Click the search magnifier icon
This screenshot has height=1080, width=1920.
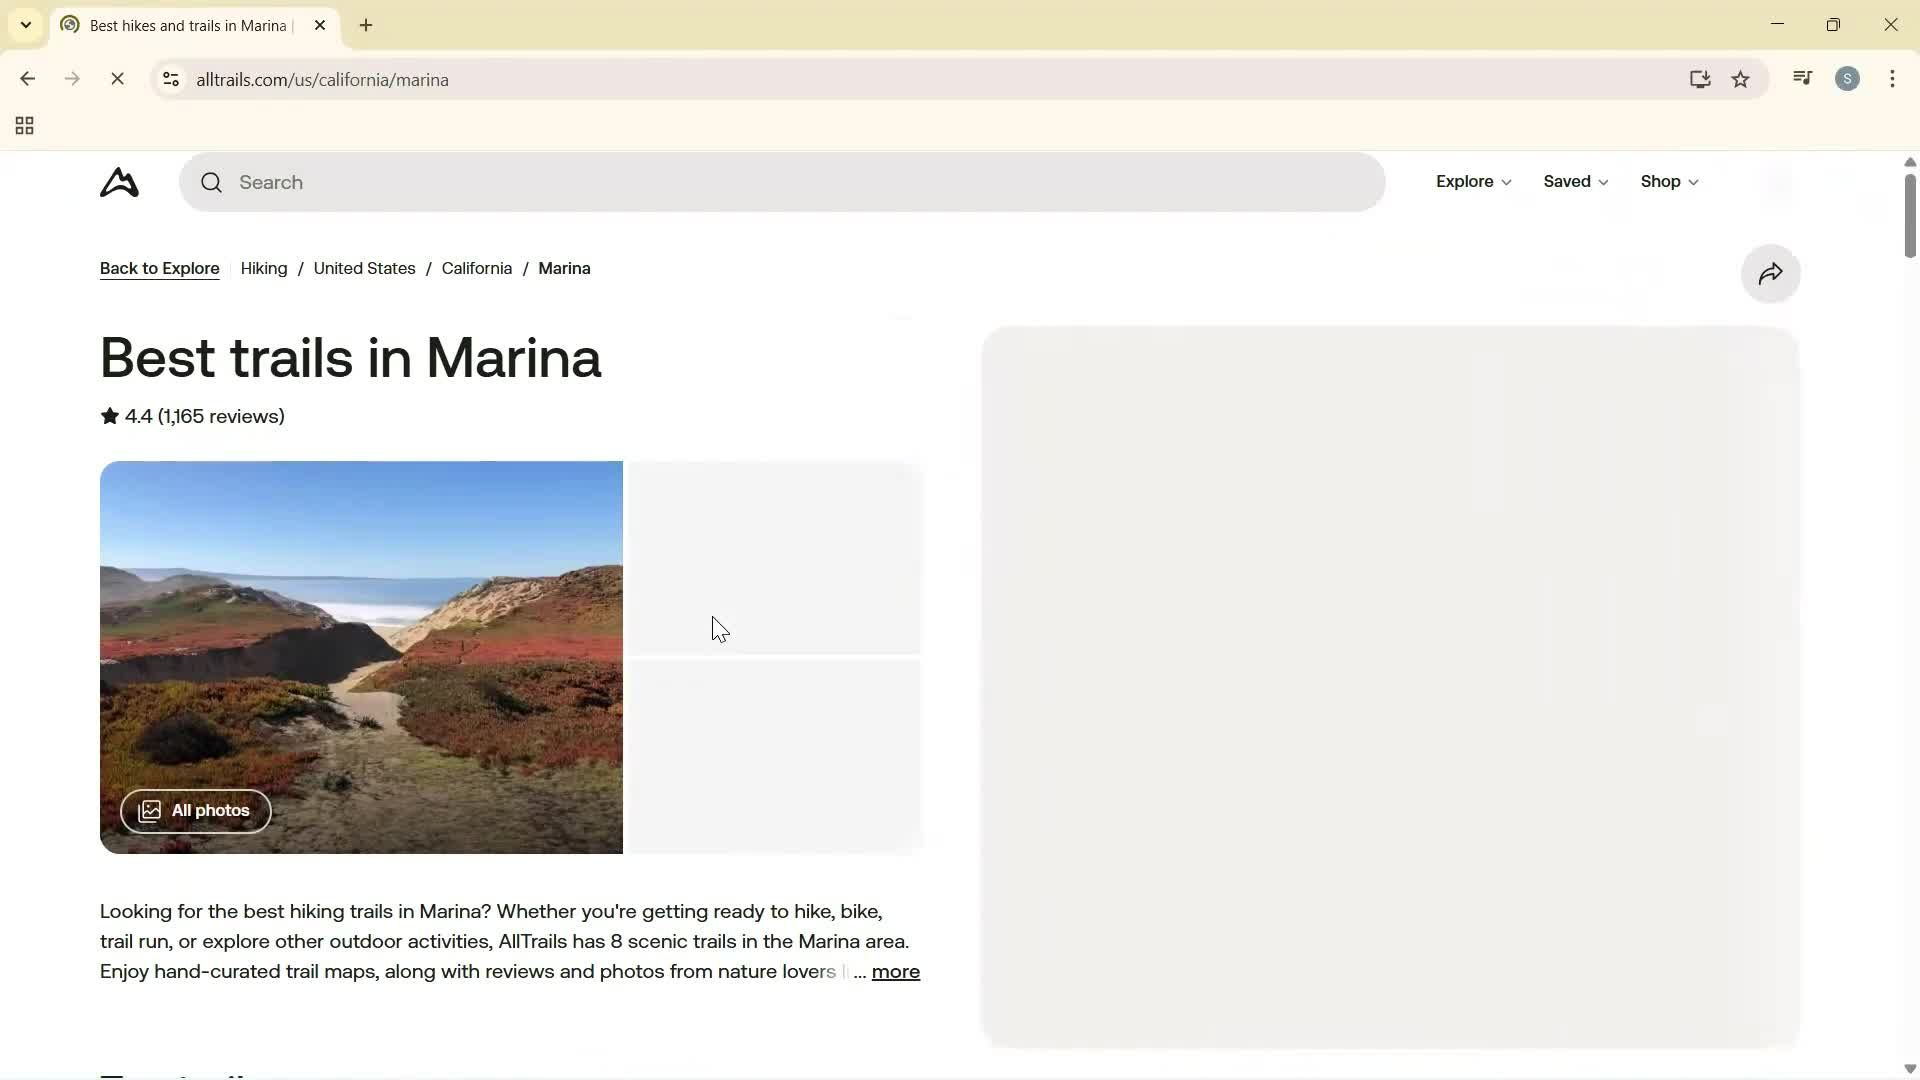pos(211,182)
